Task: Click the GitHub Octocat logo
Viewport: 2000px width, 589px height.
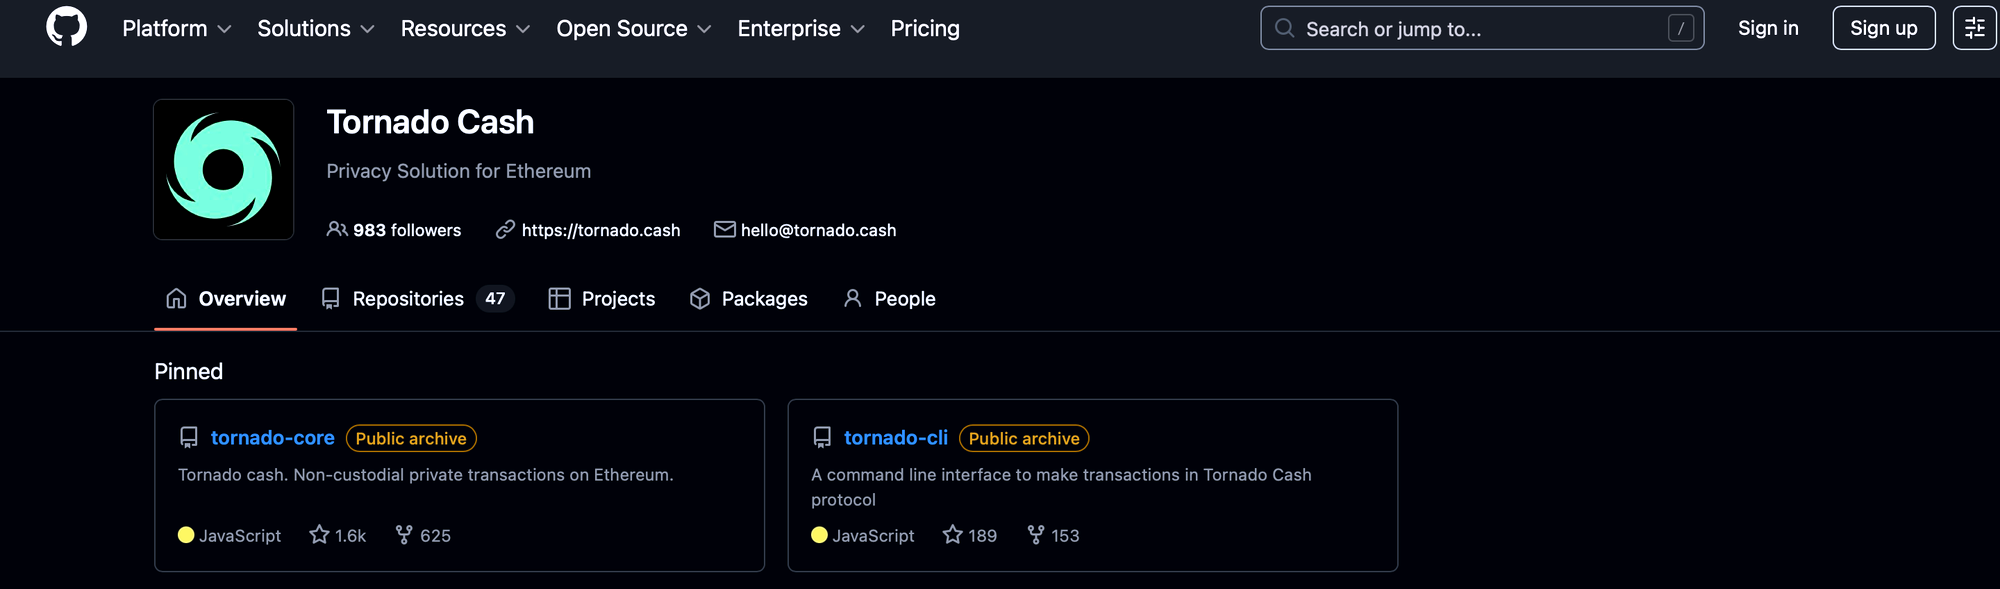Action: click(x=66, y=27)
